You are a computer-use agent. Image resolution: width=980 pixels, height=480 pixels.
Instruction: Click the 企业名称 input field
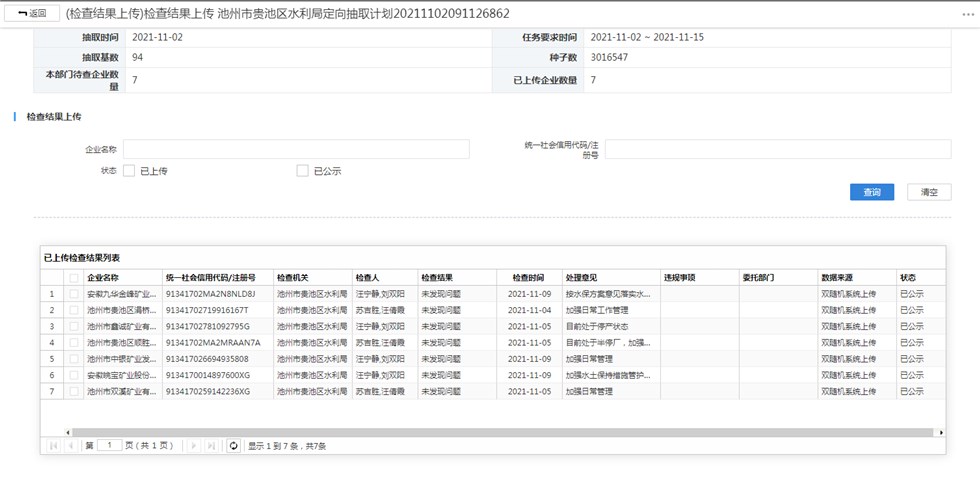pos(296,149)
